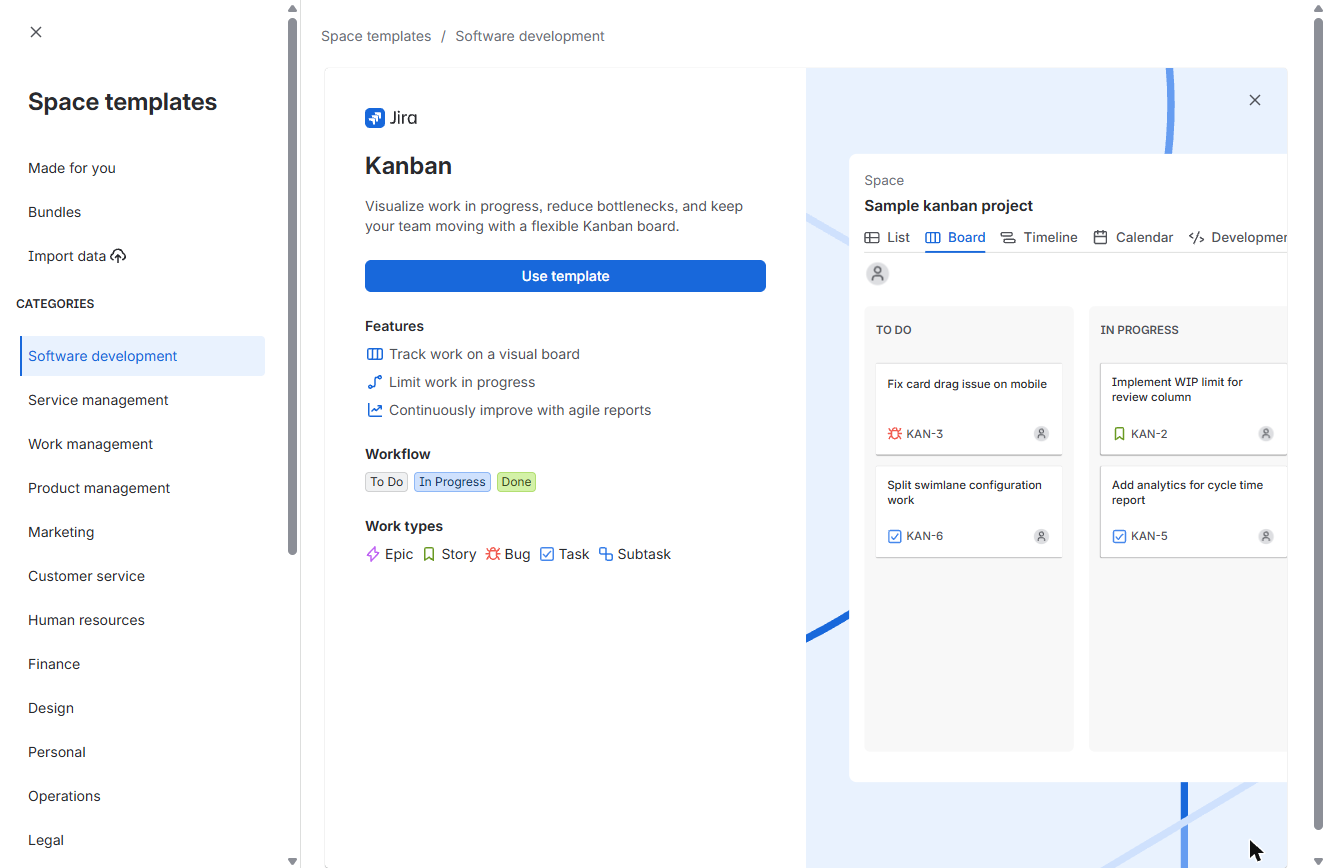Click the Use template button

(x=565, y=276)
